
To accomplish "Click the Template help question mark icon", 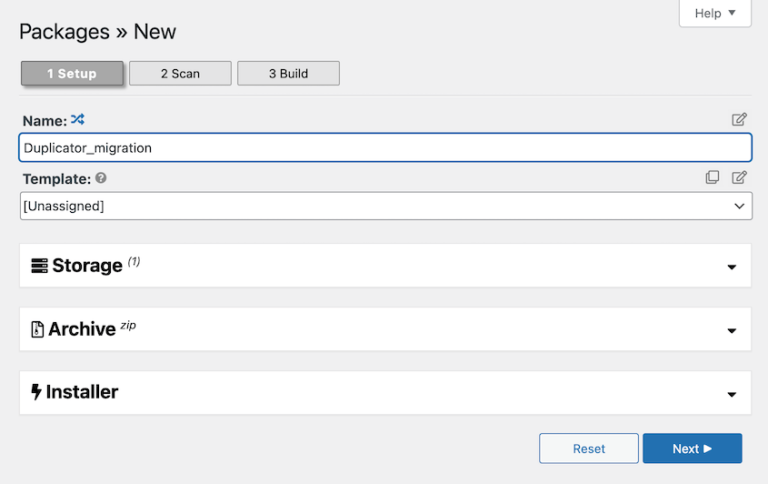I will click(x=101, y=179).
